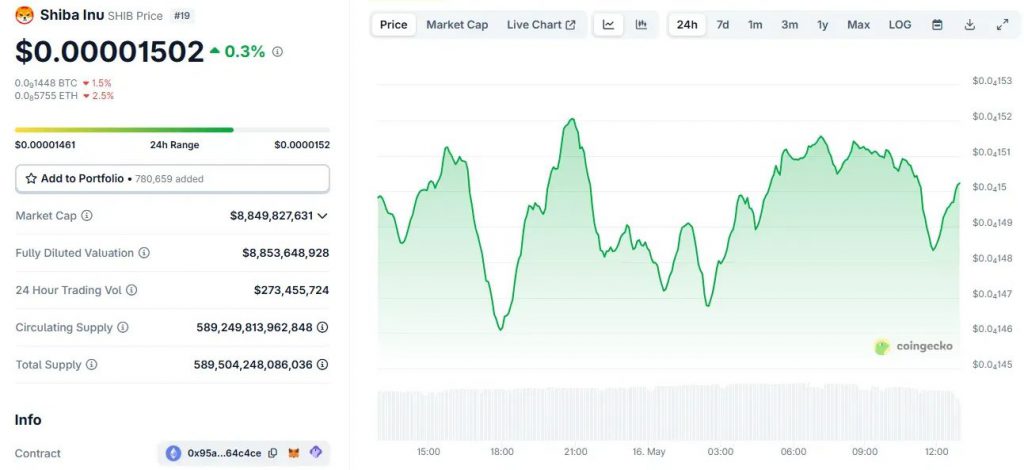1024x470 pixels.
Task: Open the calendar date range picker
Action: click(x=937, y=25)
